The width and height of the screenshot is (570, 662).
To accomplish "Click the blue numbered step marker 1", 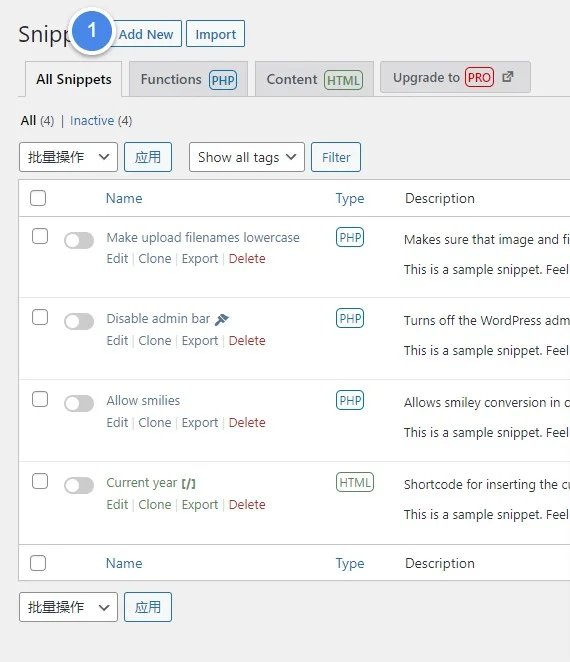I will point(92,31).
